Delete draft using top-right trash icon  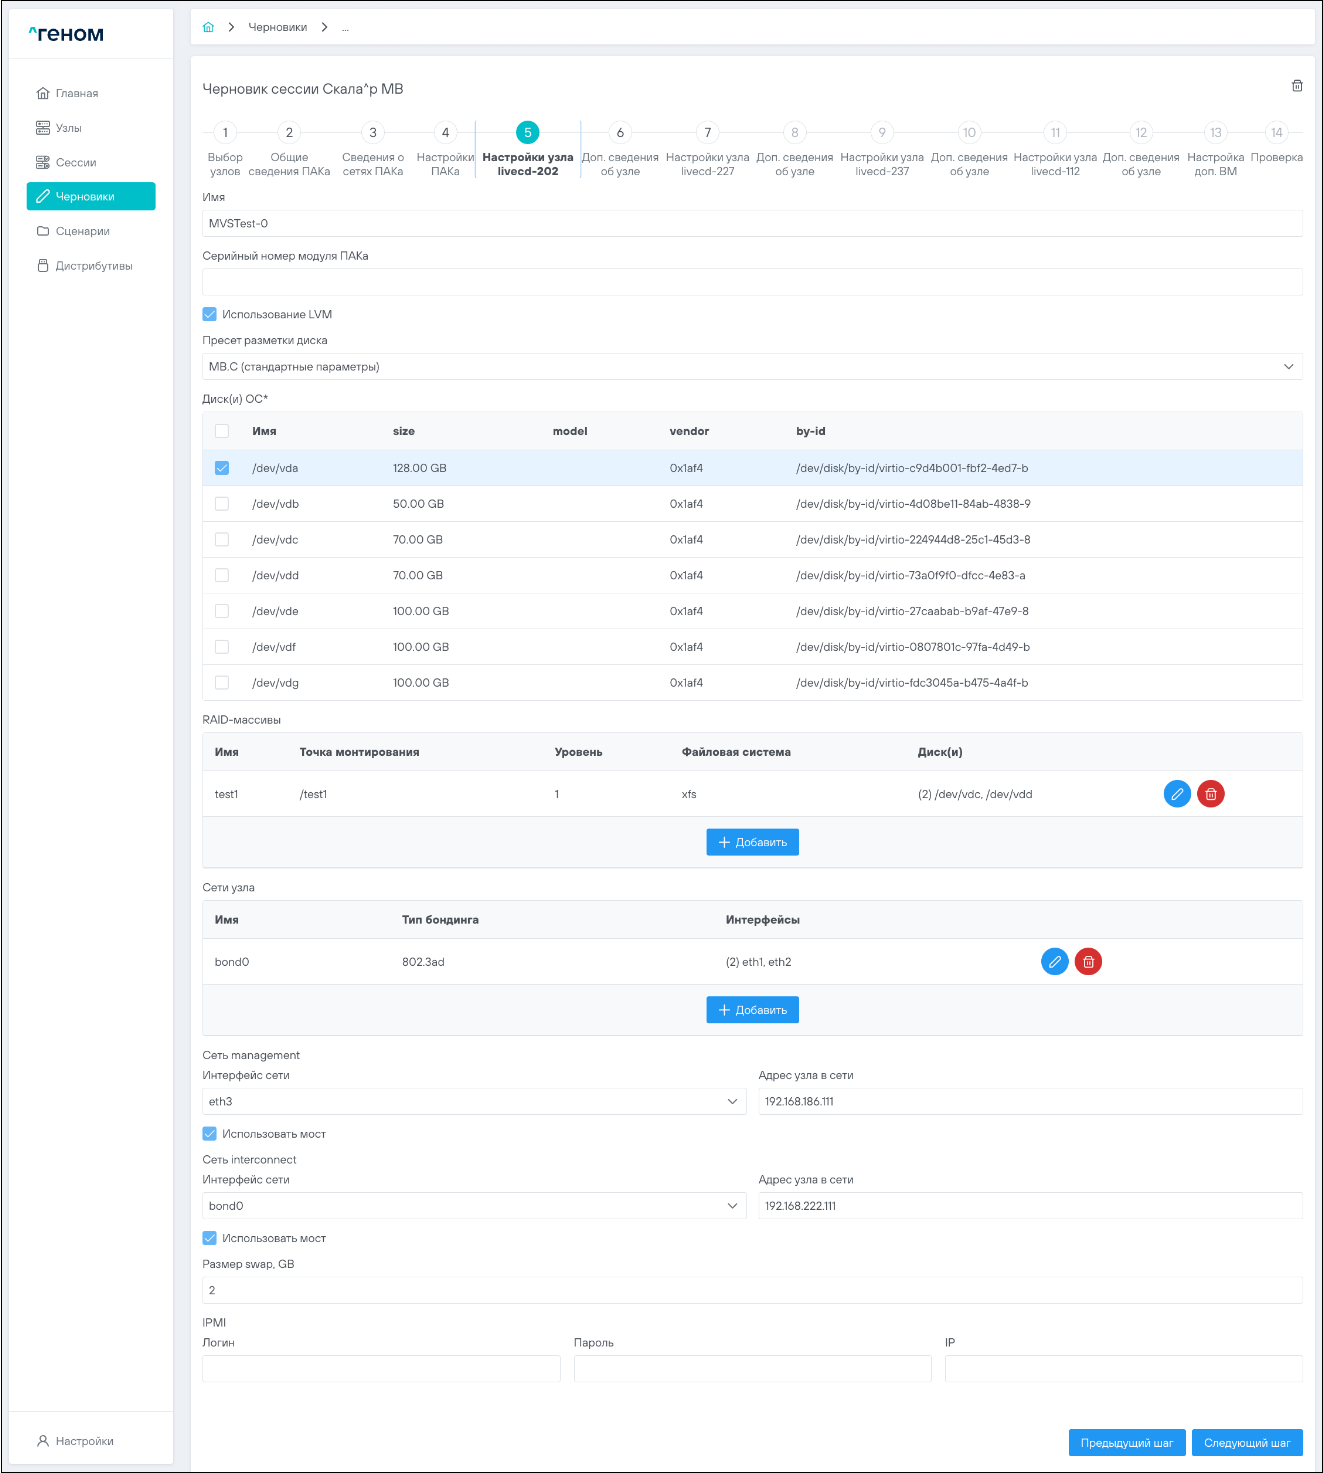click(1297, 86)
